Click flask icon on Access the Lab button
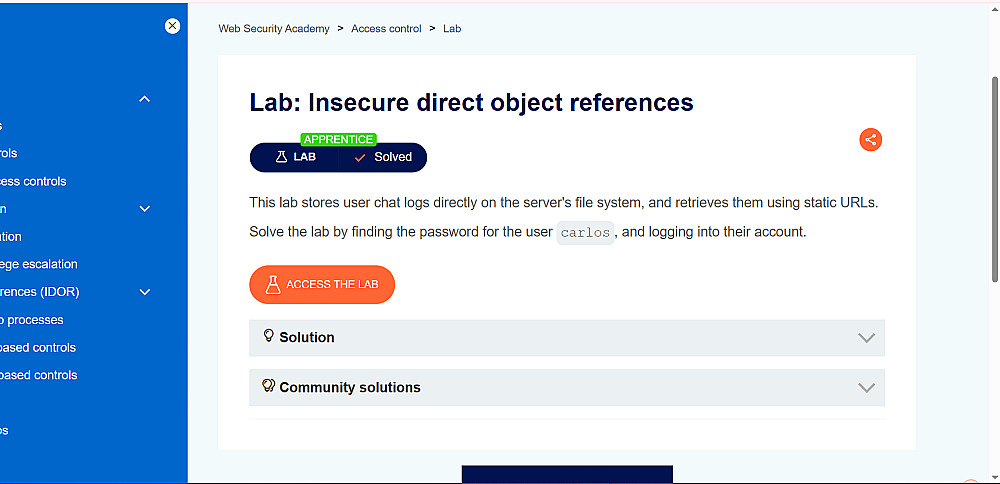Viewport: 1000px width, 484px height. tap(273, 284)
